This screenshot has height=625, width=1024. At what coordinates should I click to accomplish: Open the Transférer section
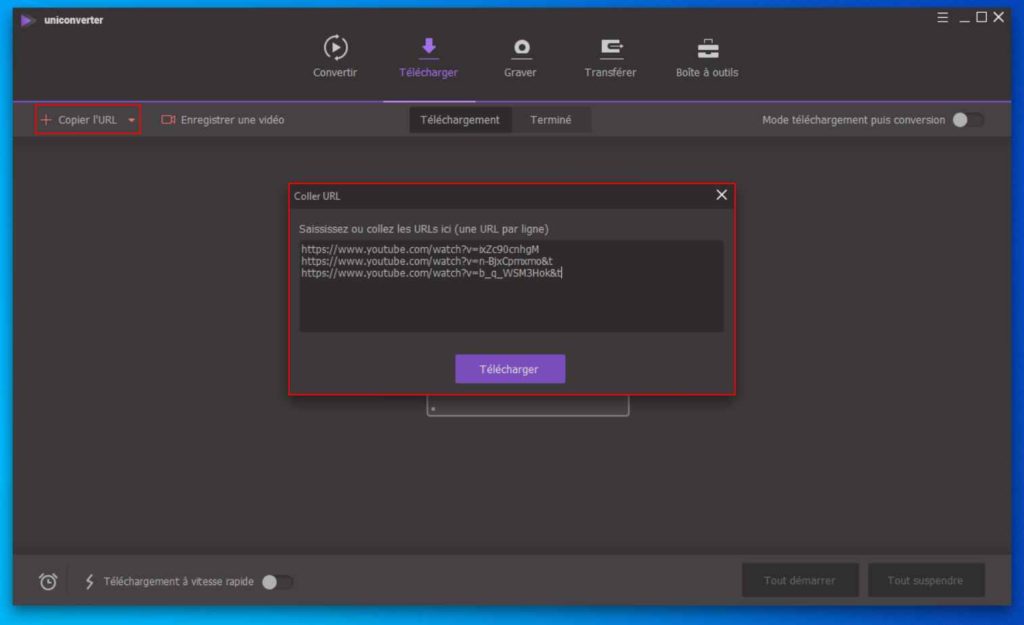pyautogui.click(x=610, y=57)
